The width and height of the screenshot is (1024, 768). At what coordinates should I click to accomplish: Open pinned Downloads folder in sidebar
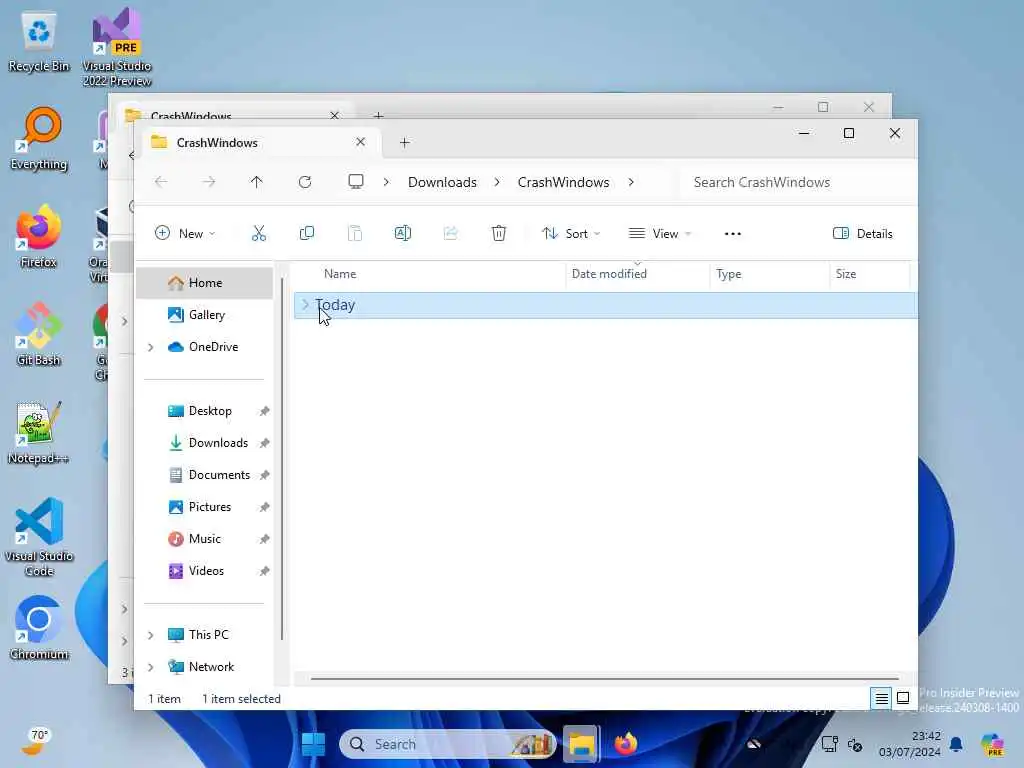coord(205,443)
